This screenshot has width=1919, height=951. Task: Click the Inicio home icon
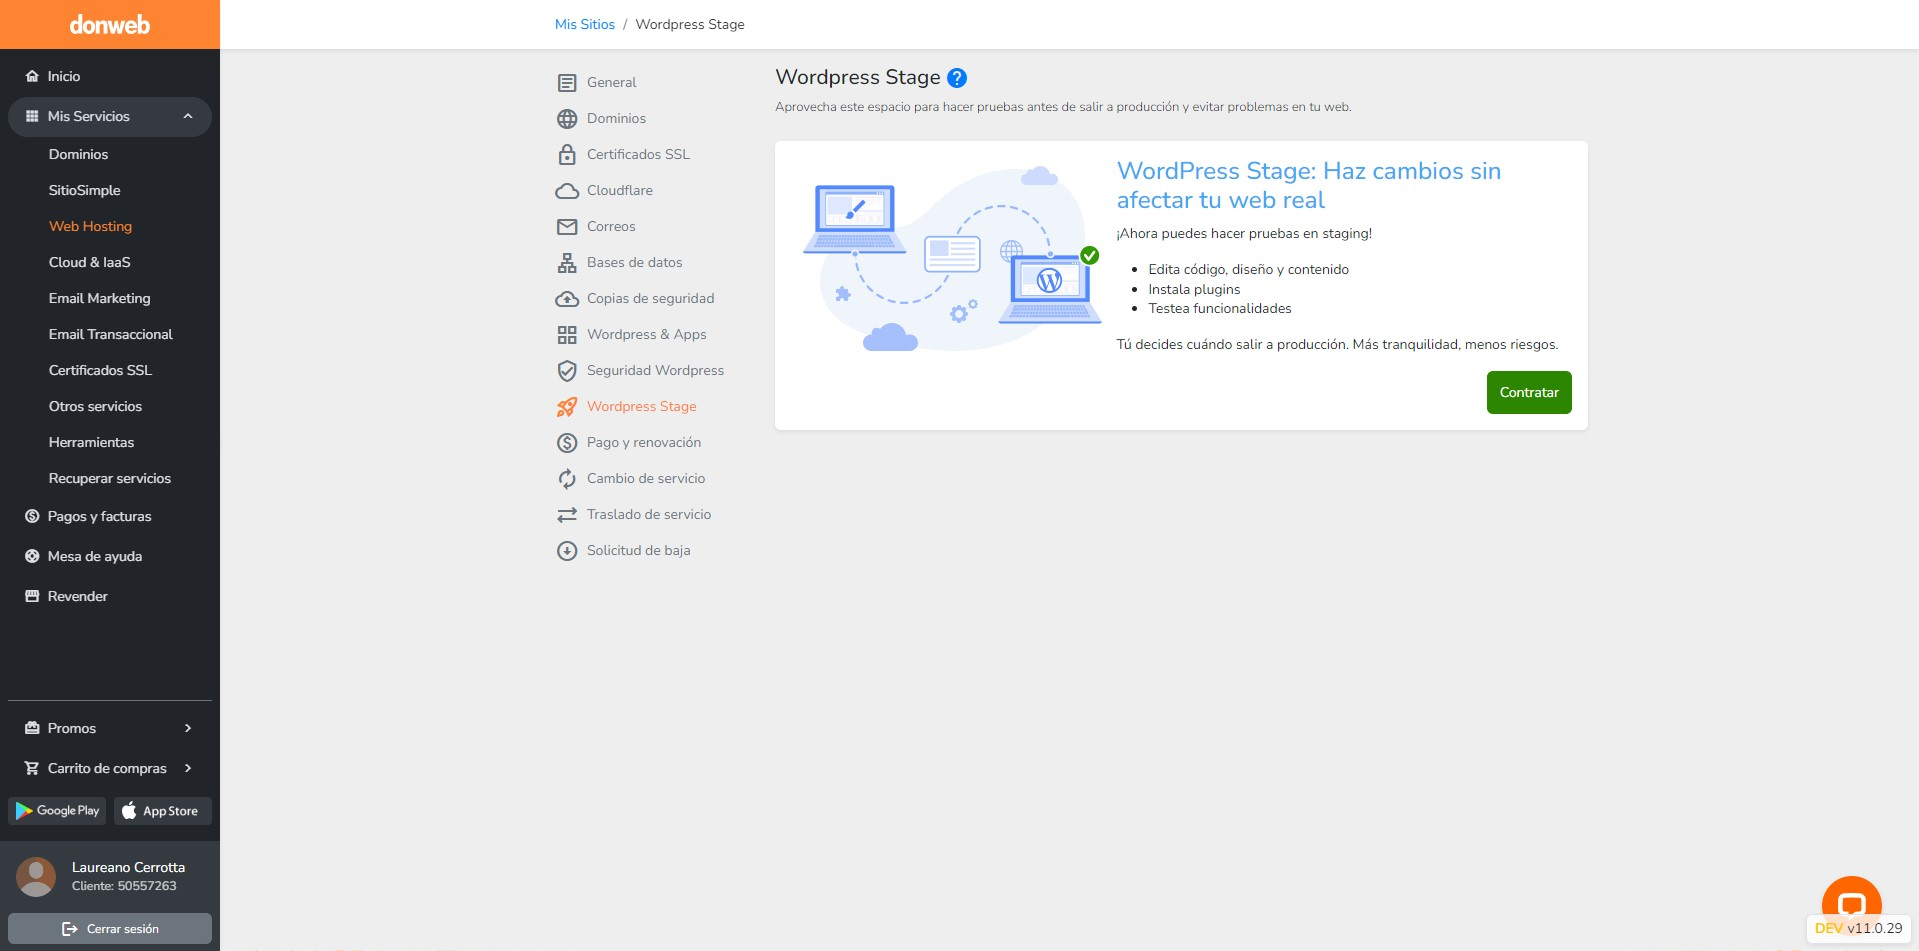[32, 76]
